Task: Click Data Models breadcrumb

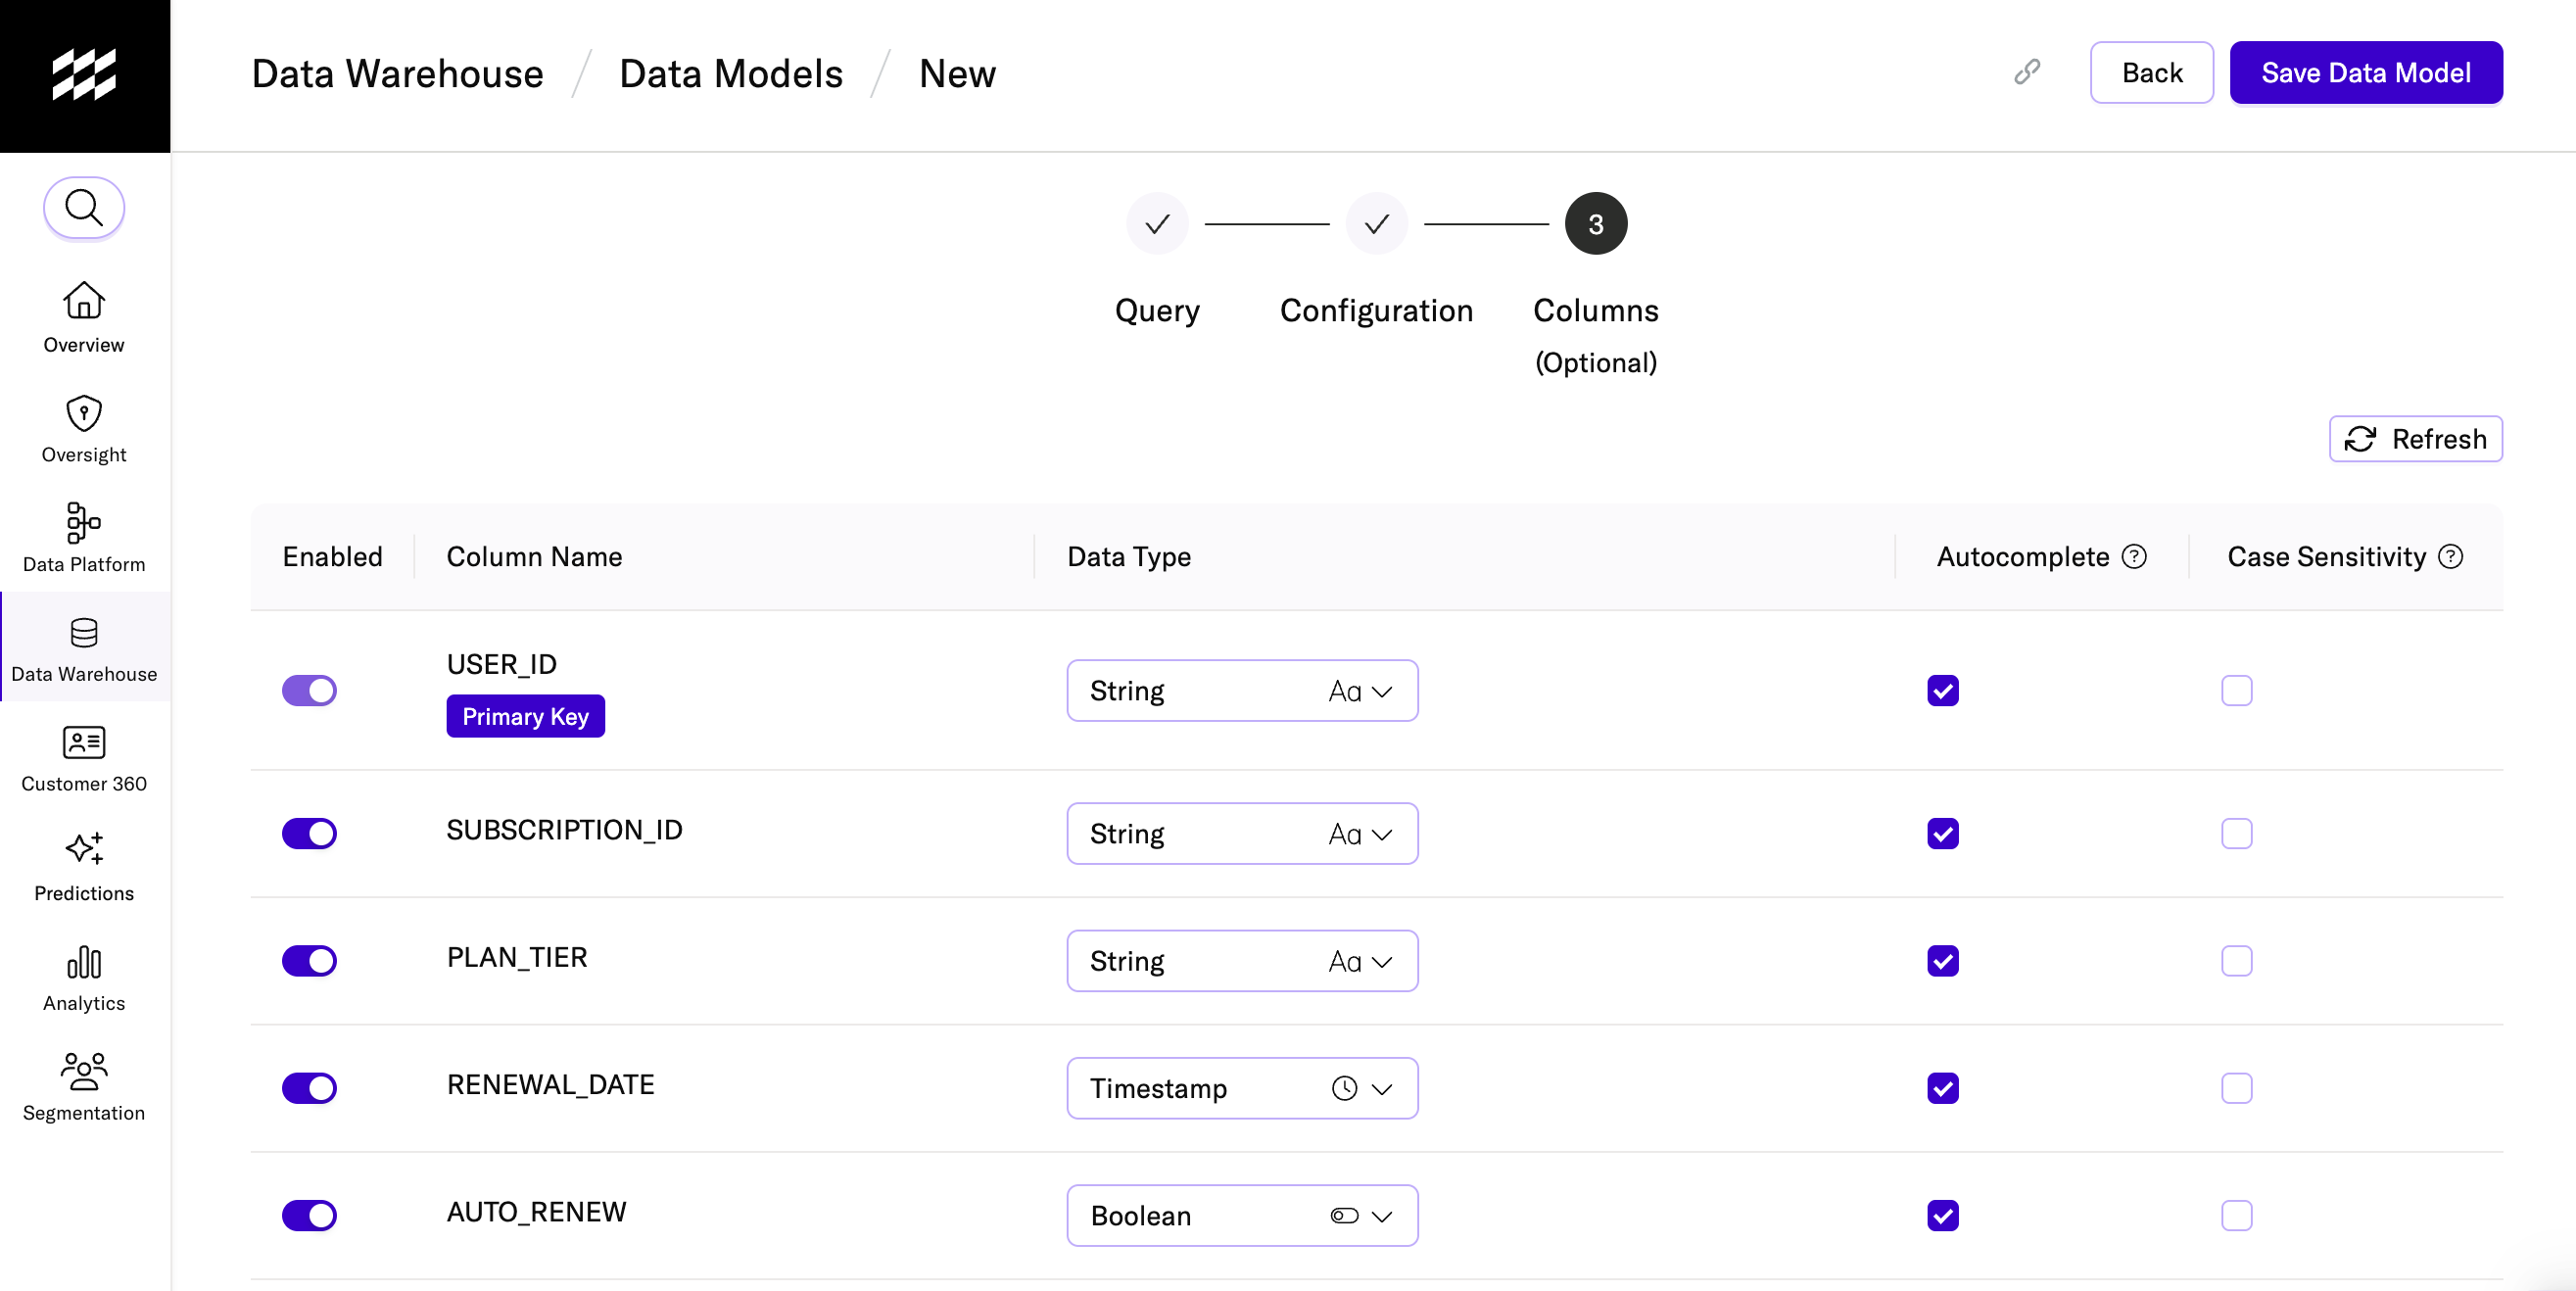Action: (730, 74)
